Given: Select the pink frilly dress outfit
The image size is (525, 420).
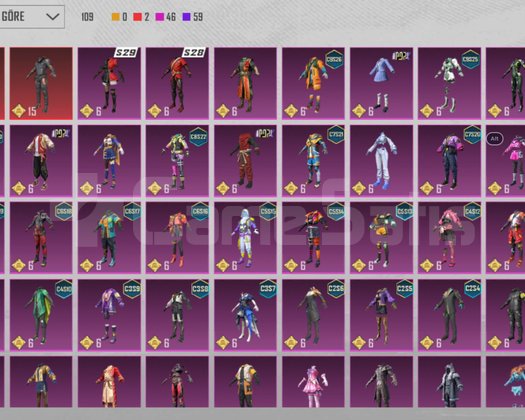Looking at the screenshot, I should (x=313, y=382).
